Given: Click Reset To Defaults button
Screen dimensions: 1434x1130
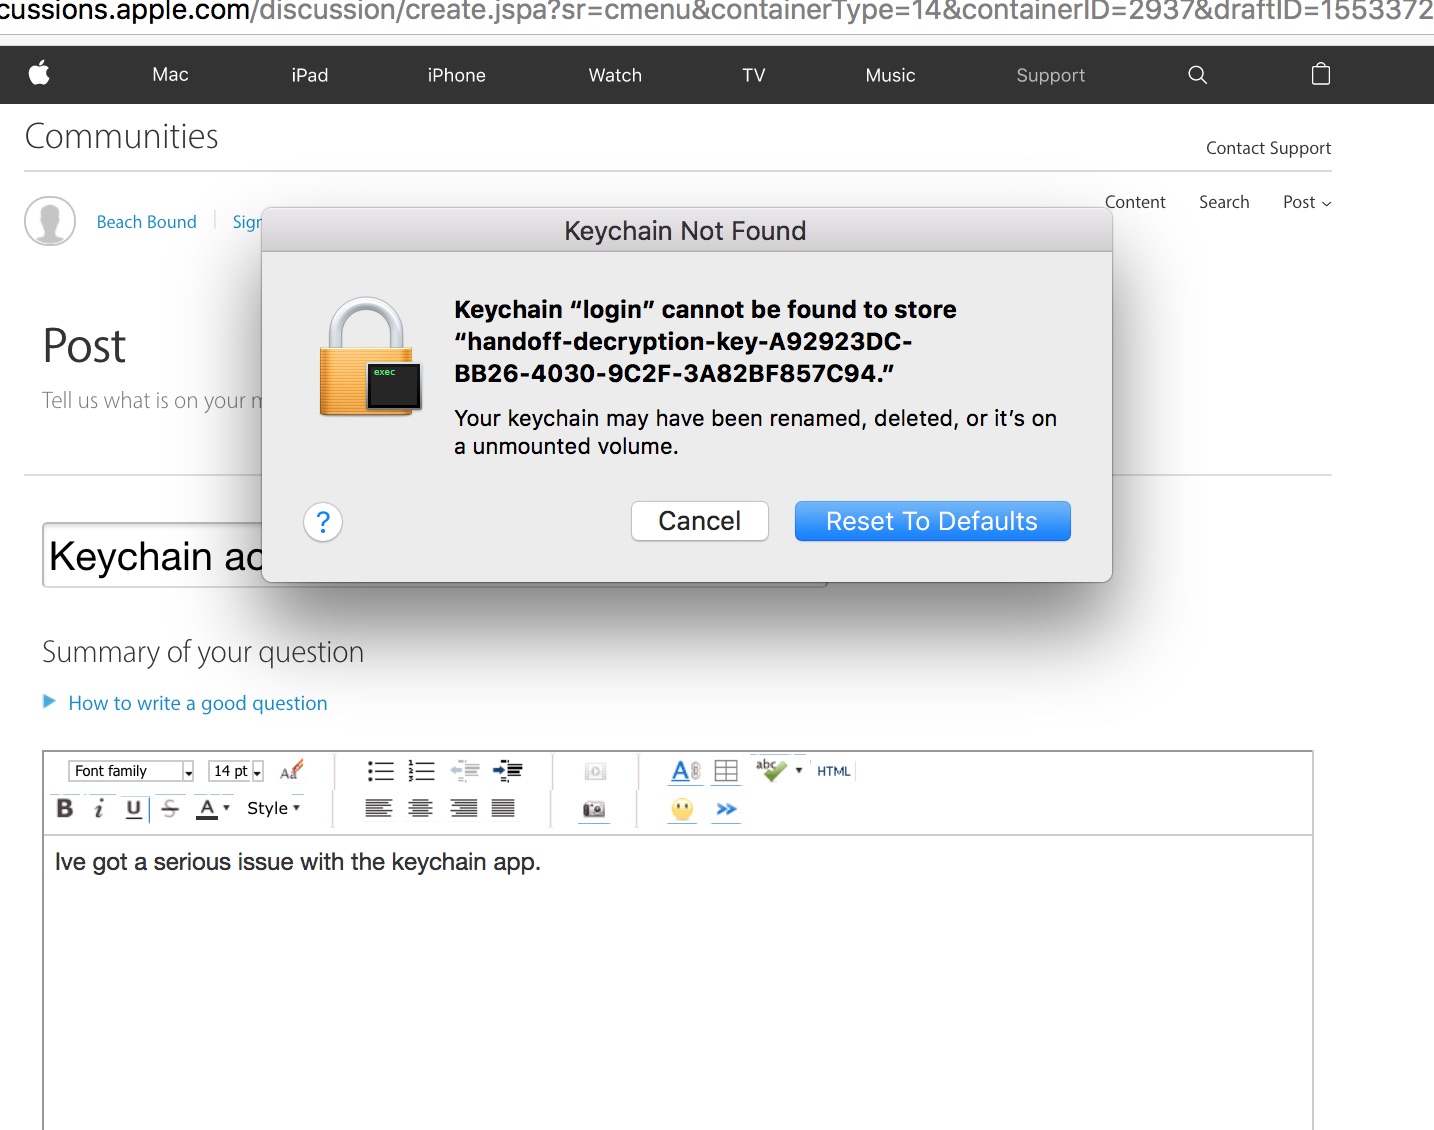Looking at the screenshot, I should click(932, 521).
